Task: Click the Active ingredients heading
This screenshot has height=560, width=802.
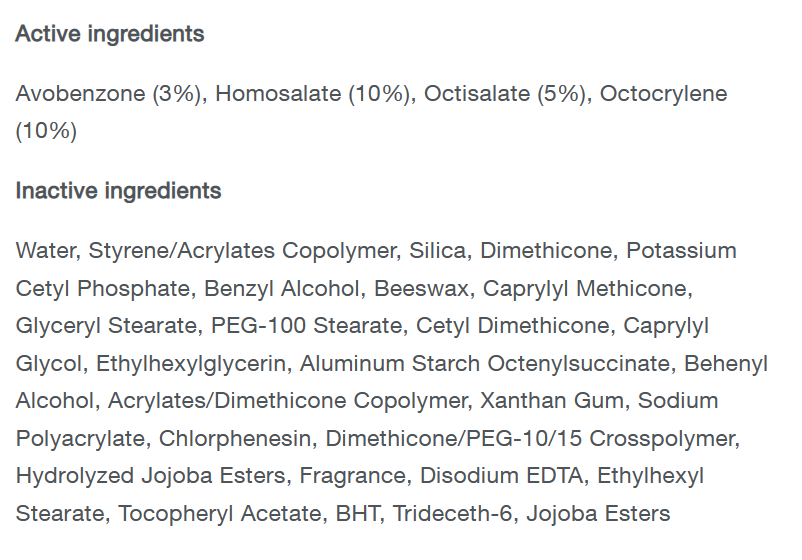Action: point(110,34)
